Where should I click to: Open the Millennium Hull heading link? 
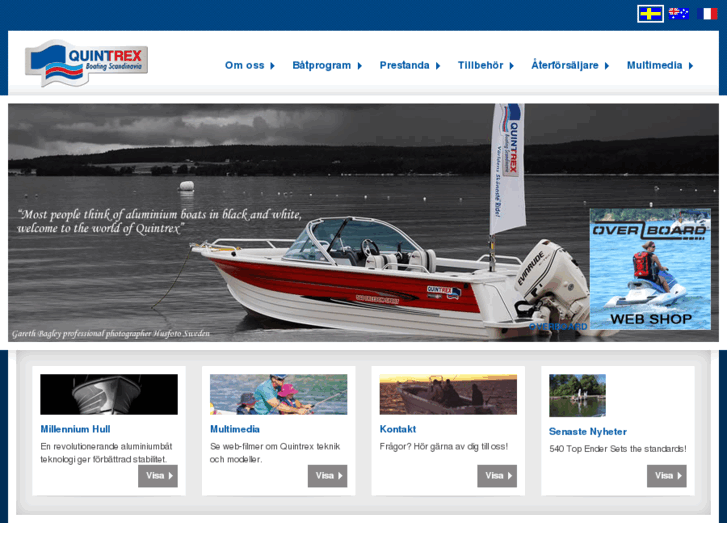click(x=75, y=429)
